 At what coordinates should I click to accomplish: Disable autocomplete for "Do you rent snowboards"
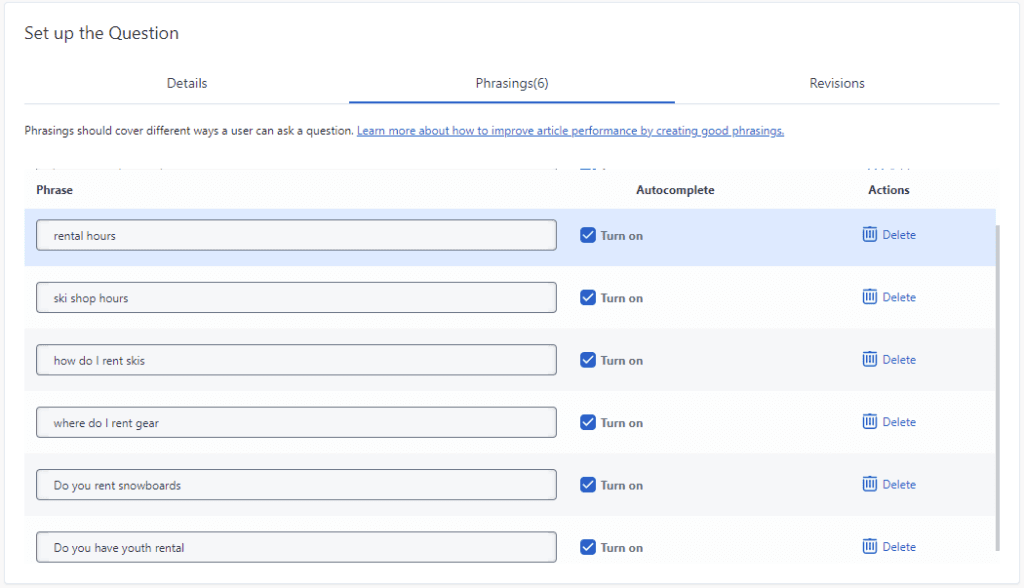tap(588, 484)
